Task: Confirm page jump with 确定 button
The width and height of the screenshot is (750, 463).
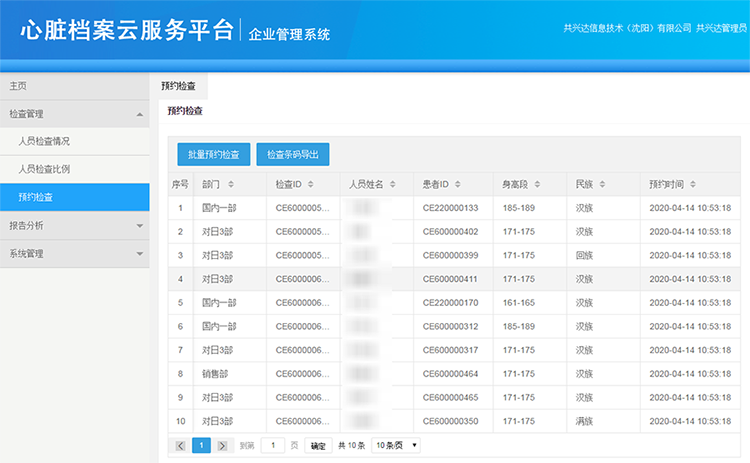Action: [x=318, y=446]
